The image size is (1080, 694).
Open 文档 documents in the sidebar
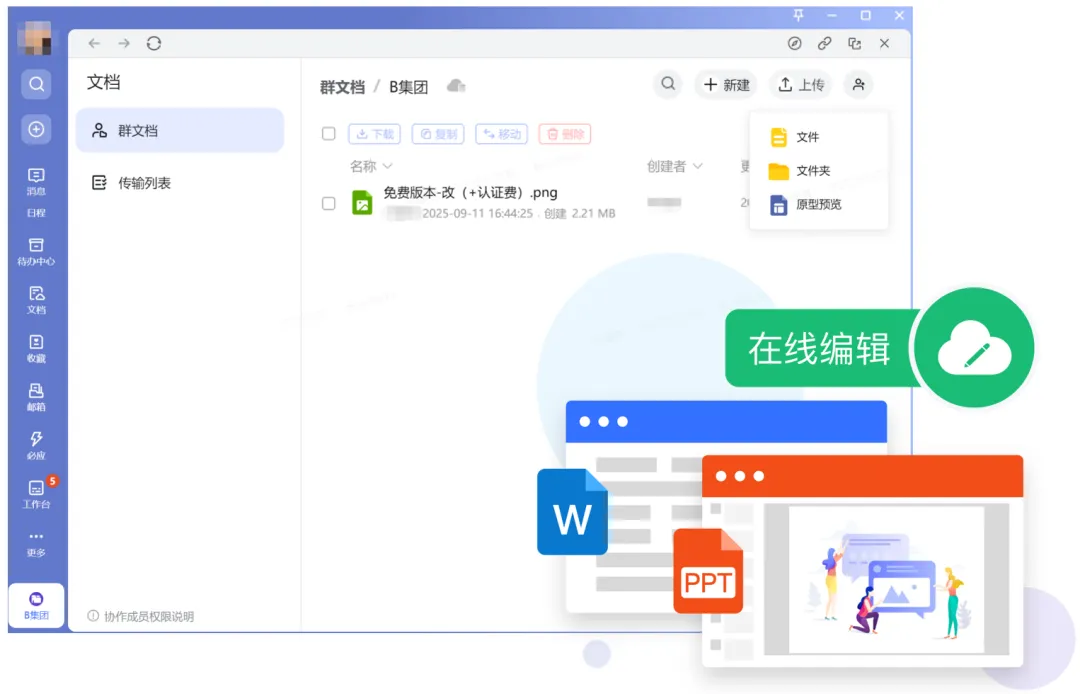(37, 300)
